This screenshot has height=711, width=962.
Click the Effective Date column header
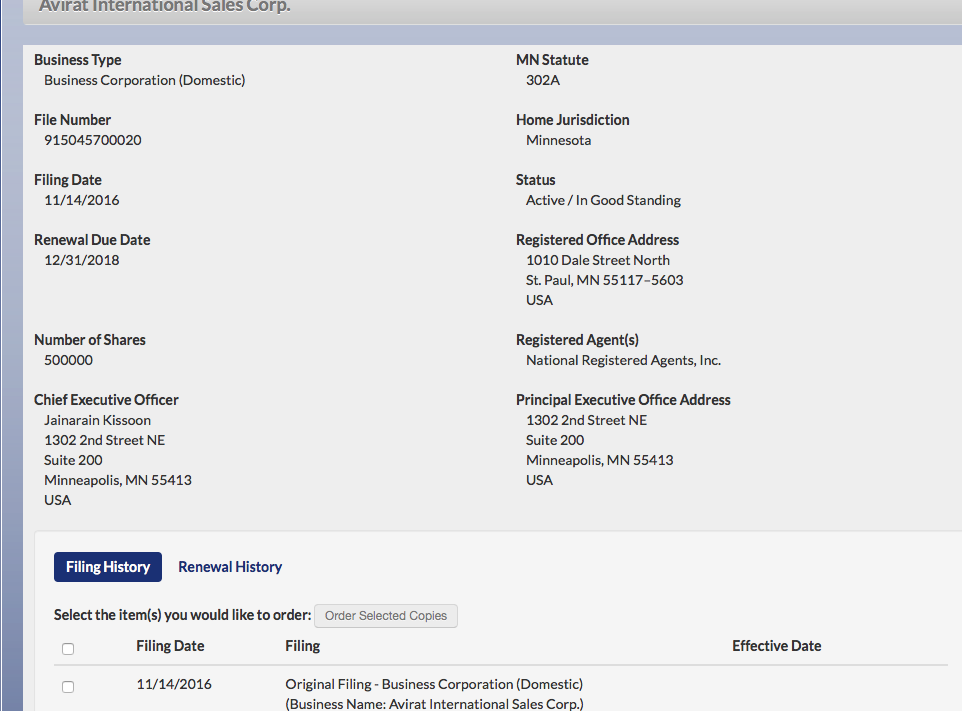click(x=776, y=646)
